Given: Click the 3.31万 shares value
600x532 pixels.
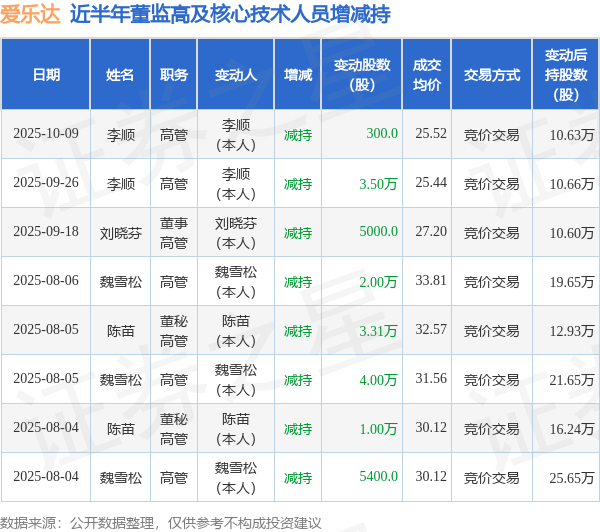Looking at the screenshot, I should click(x=378, y=331).
